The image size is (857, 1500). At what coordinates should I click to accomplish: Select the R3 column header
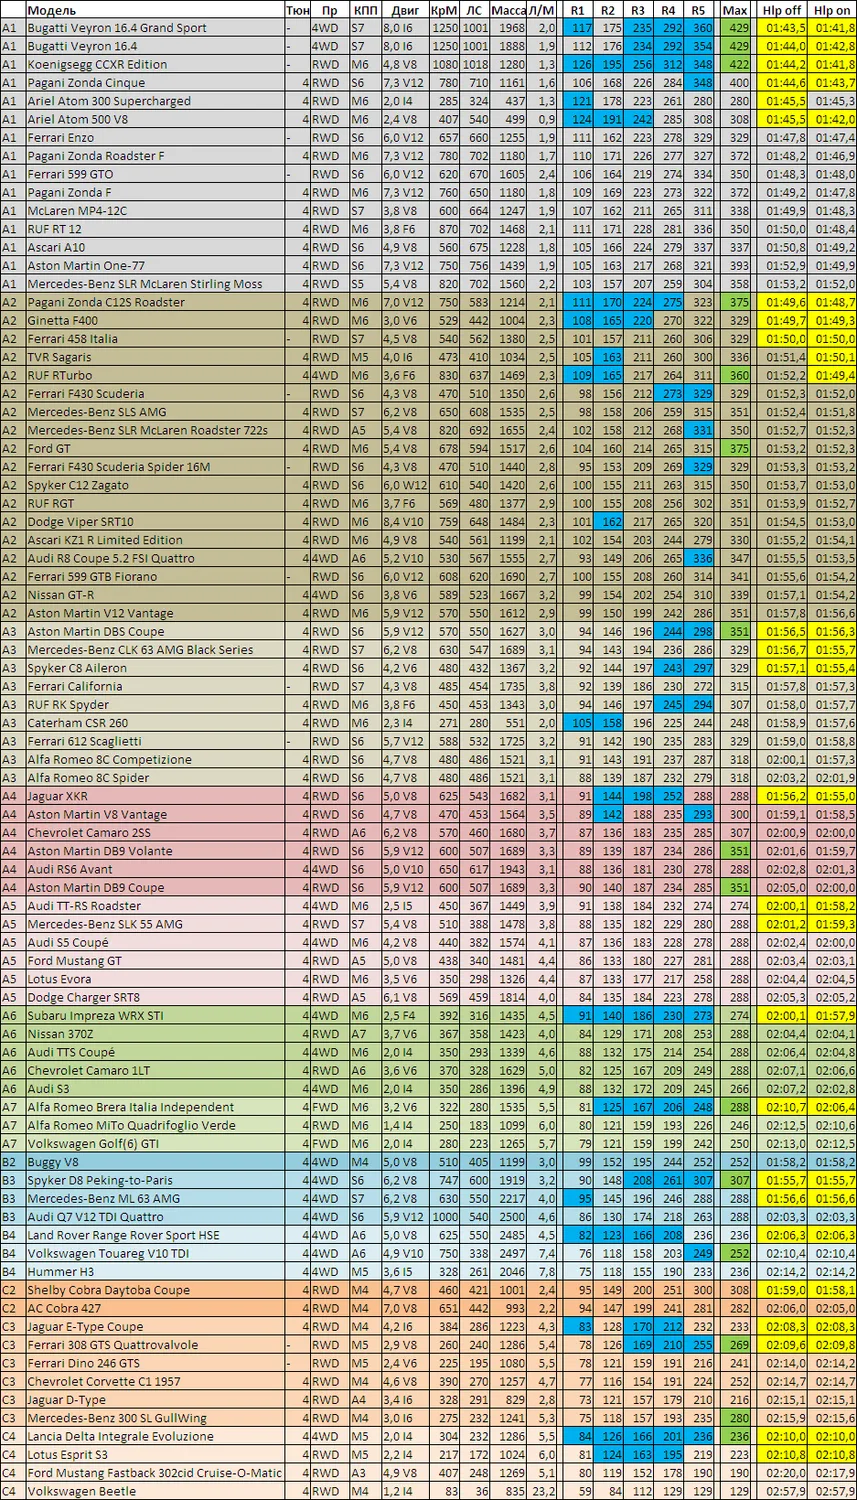[x=638, y=9]
